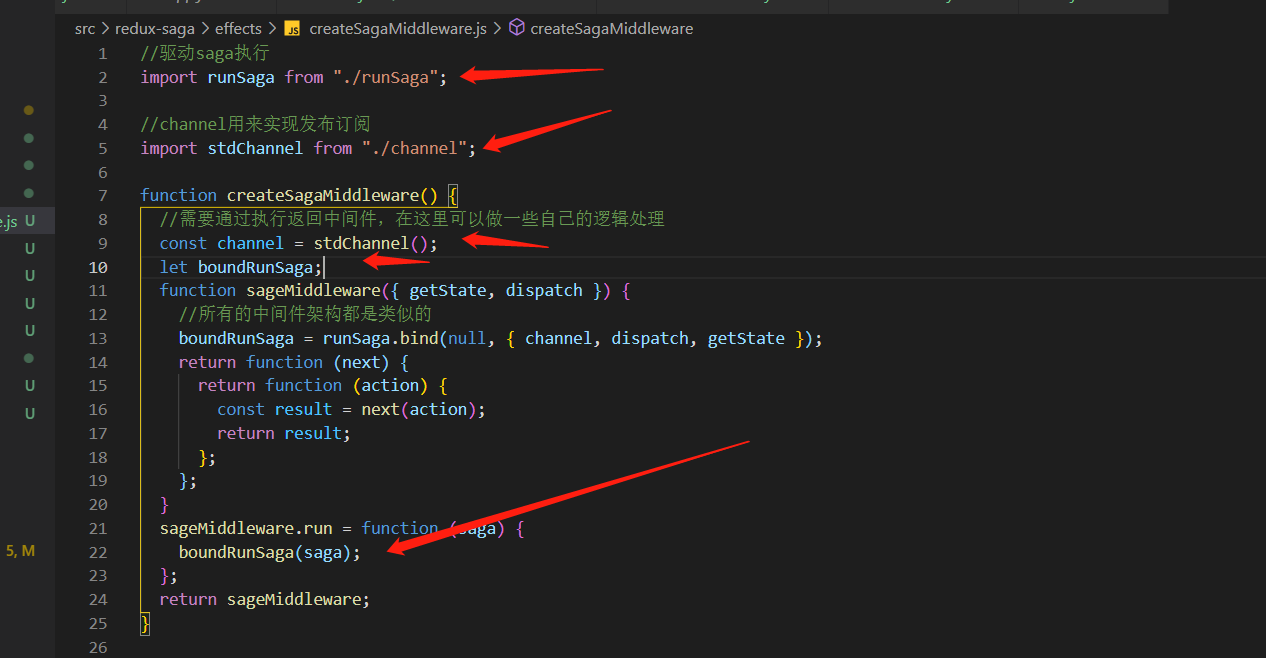Select the highlighted .js file row in Explorer
Image resolution: width=1266 pixels, height=658 pixels.
[27, 221]
